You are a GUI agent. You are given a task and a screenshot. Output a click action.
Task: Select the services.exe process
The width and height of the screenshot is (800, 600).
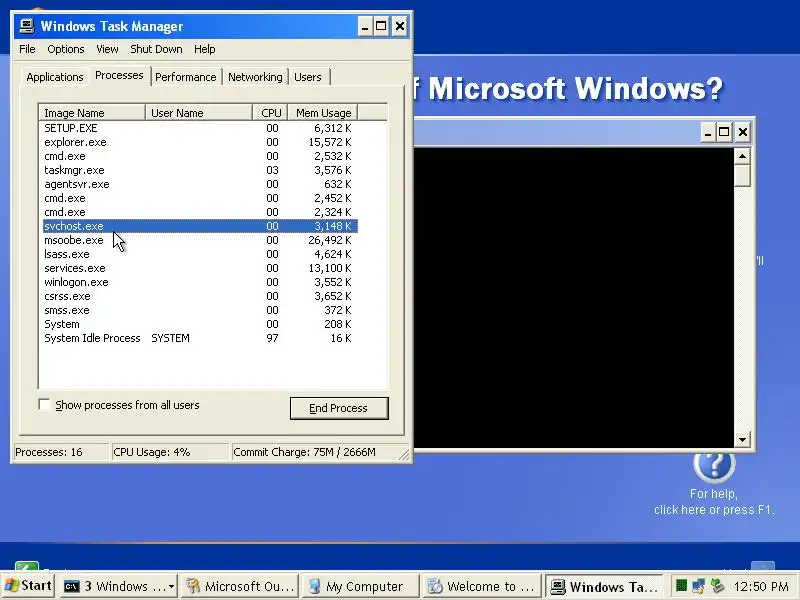(x=200, y=268)
